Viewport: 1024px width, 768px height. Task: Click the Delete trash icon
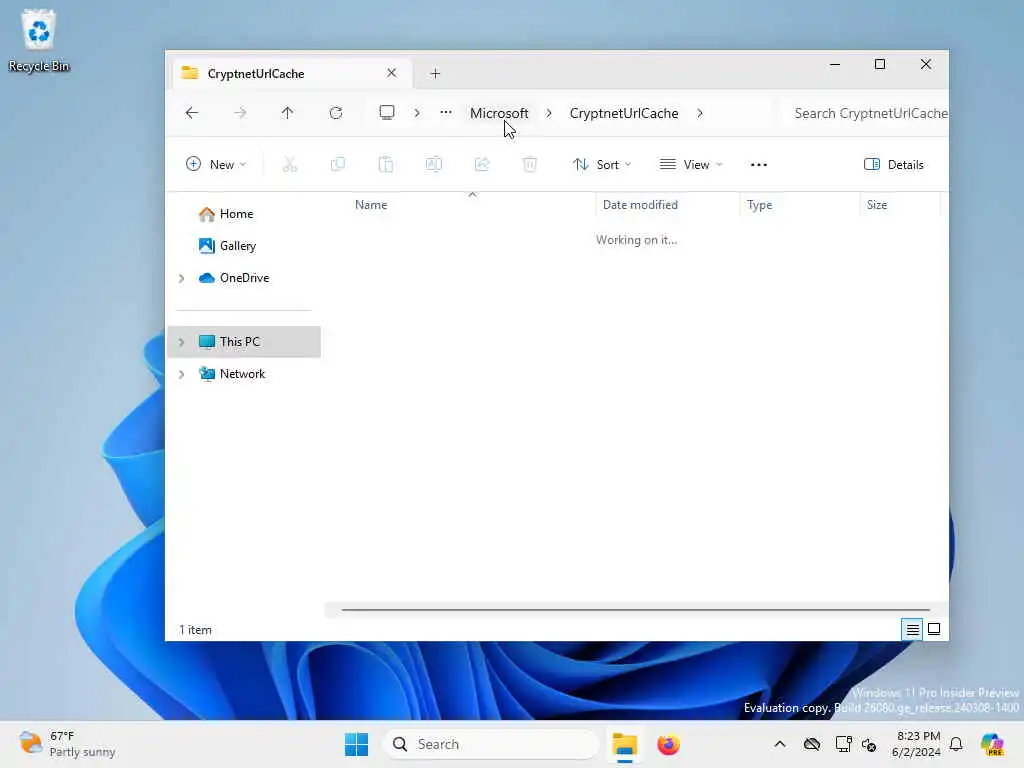[x=530, y=165]
